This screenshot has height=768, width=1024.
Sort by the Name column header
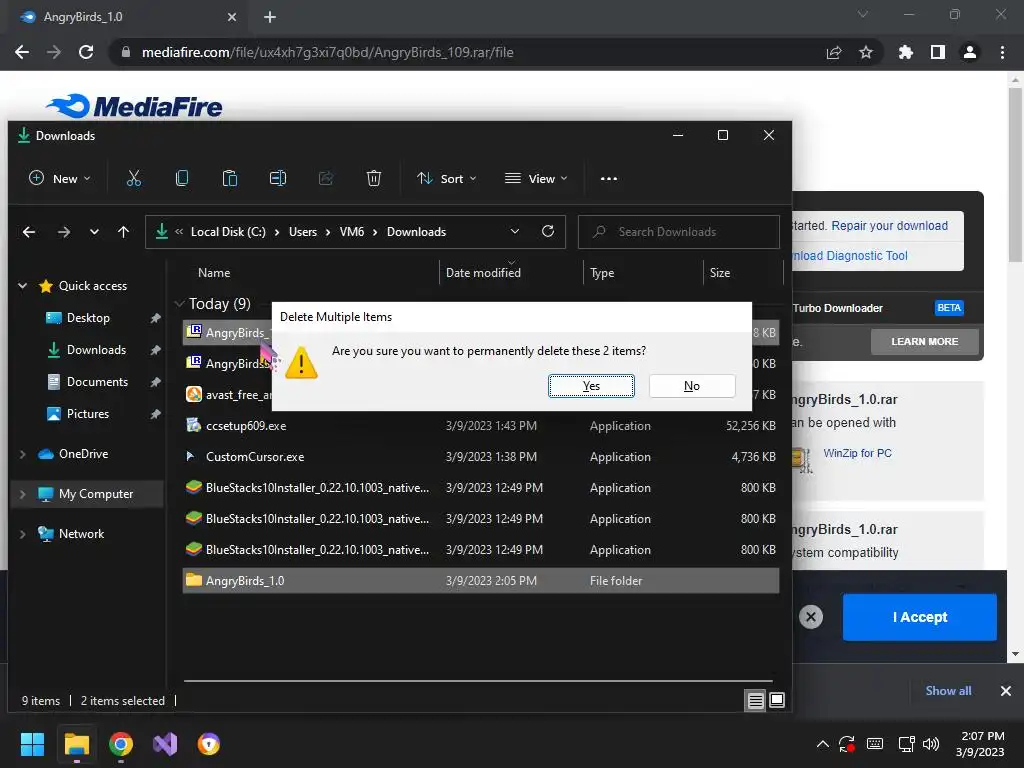click(x=214, y=273)
